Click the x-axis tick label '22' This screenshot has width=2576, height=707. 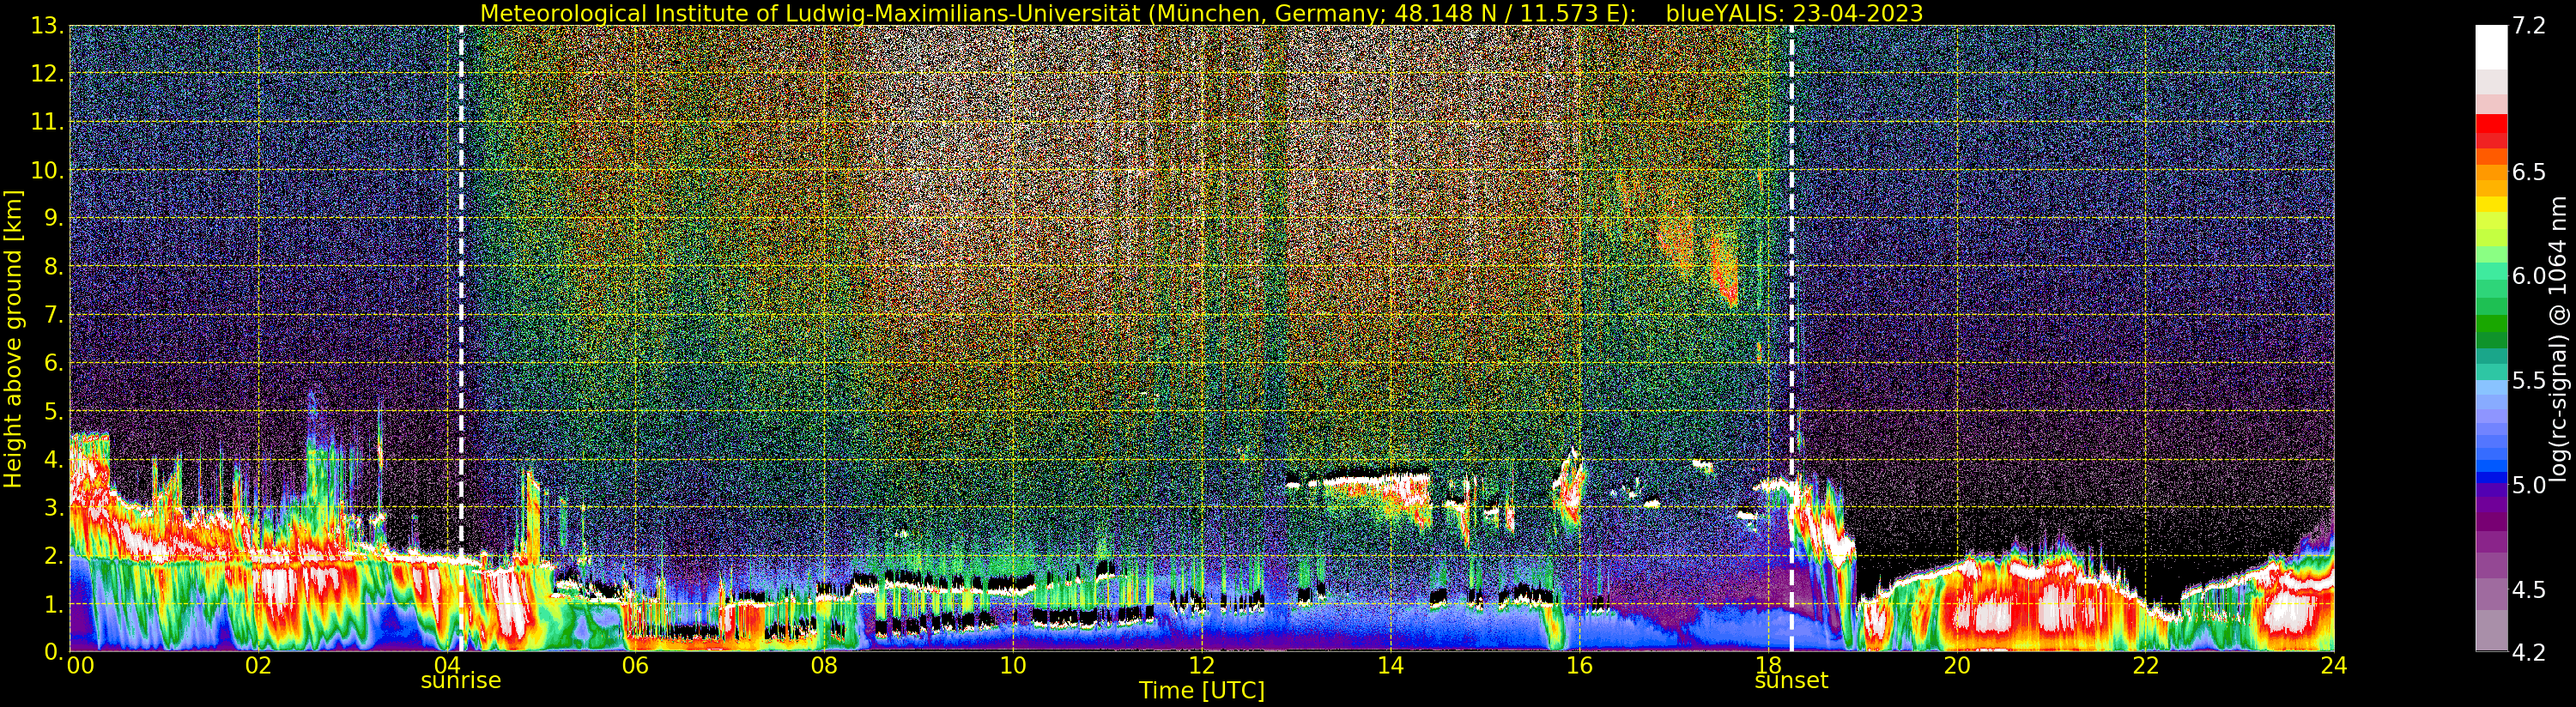click(x=2145, y=666)
